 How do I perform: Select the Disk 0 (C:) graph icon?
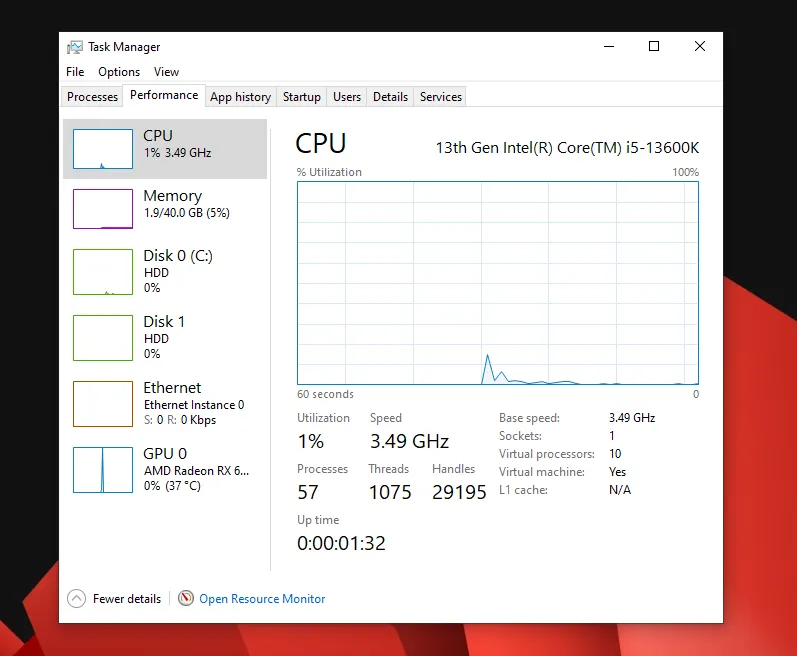click(x=103, y=272)
